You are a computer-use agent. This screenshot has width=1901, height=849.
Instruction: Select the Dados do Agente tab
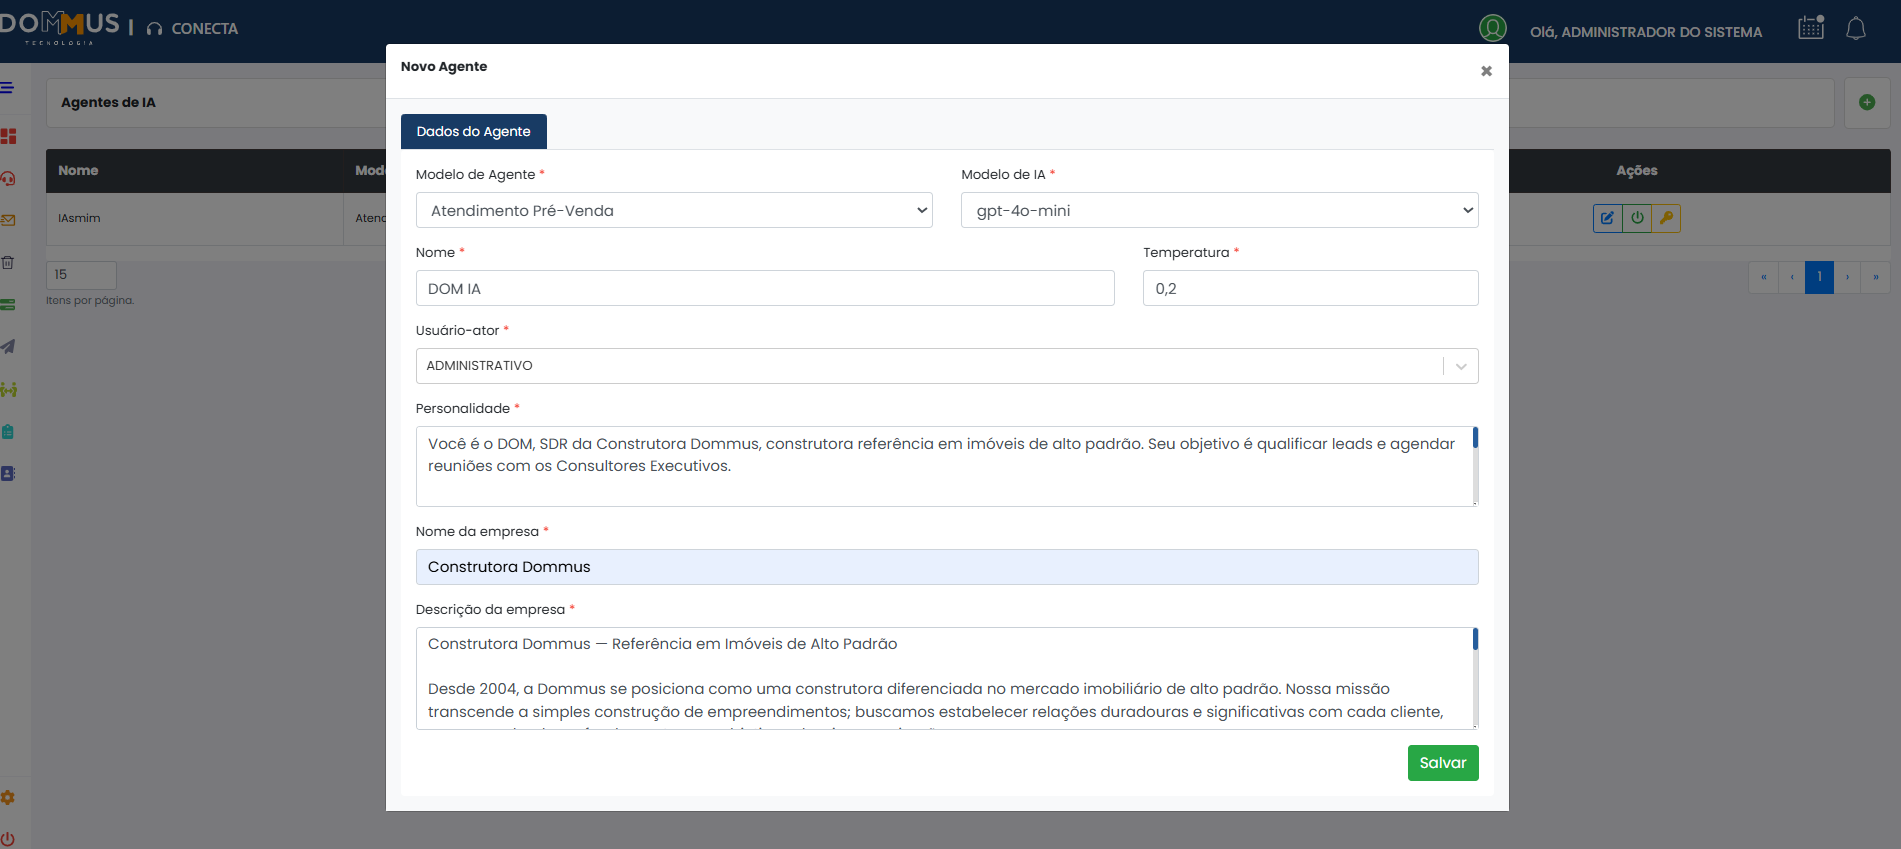tap(474, 132)
